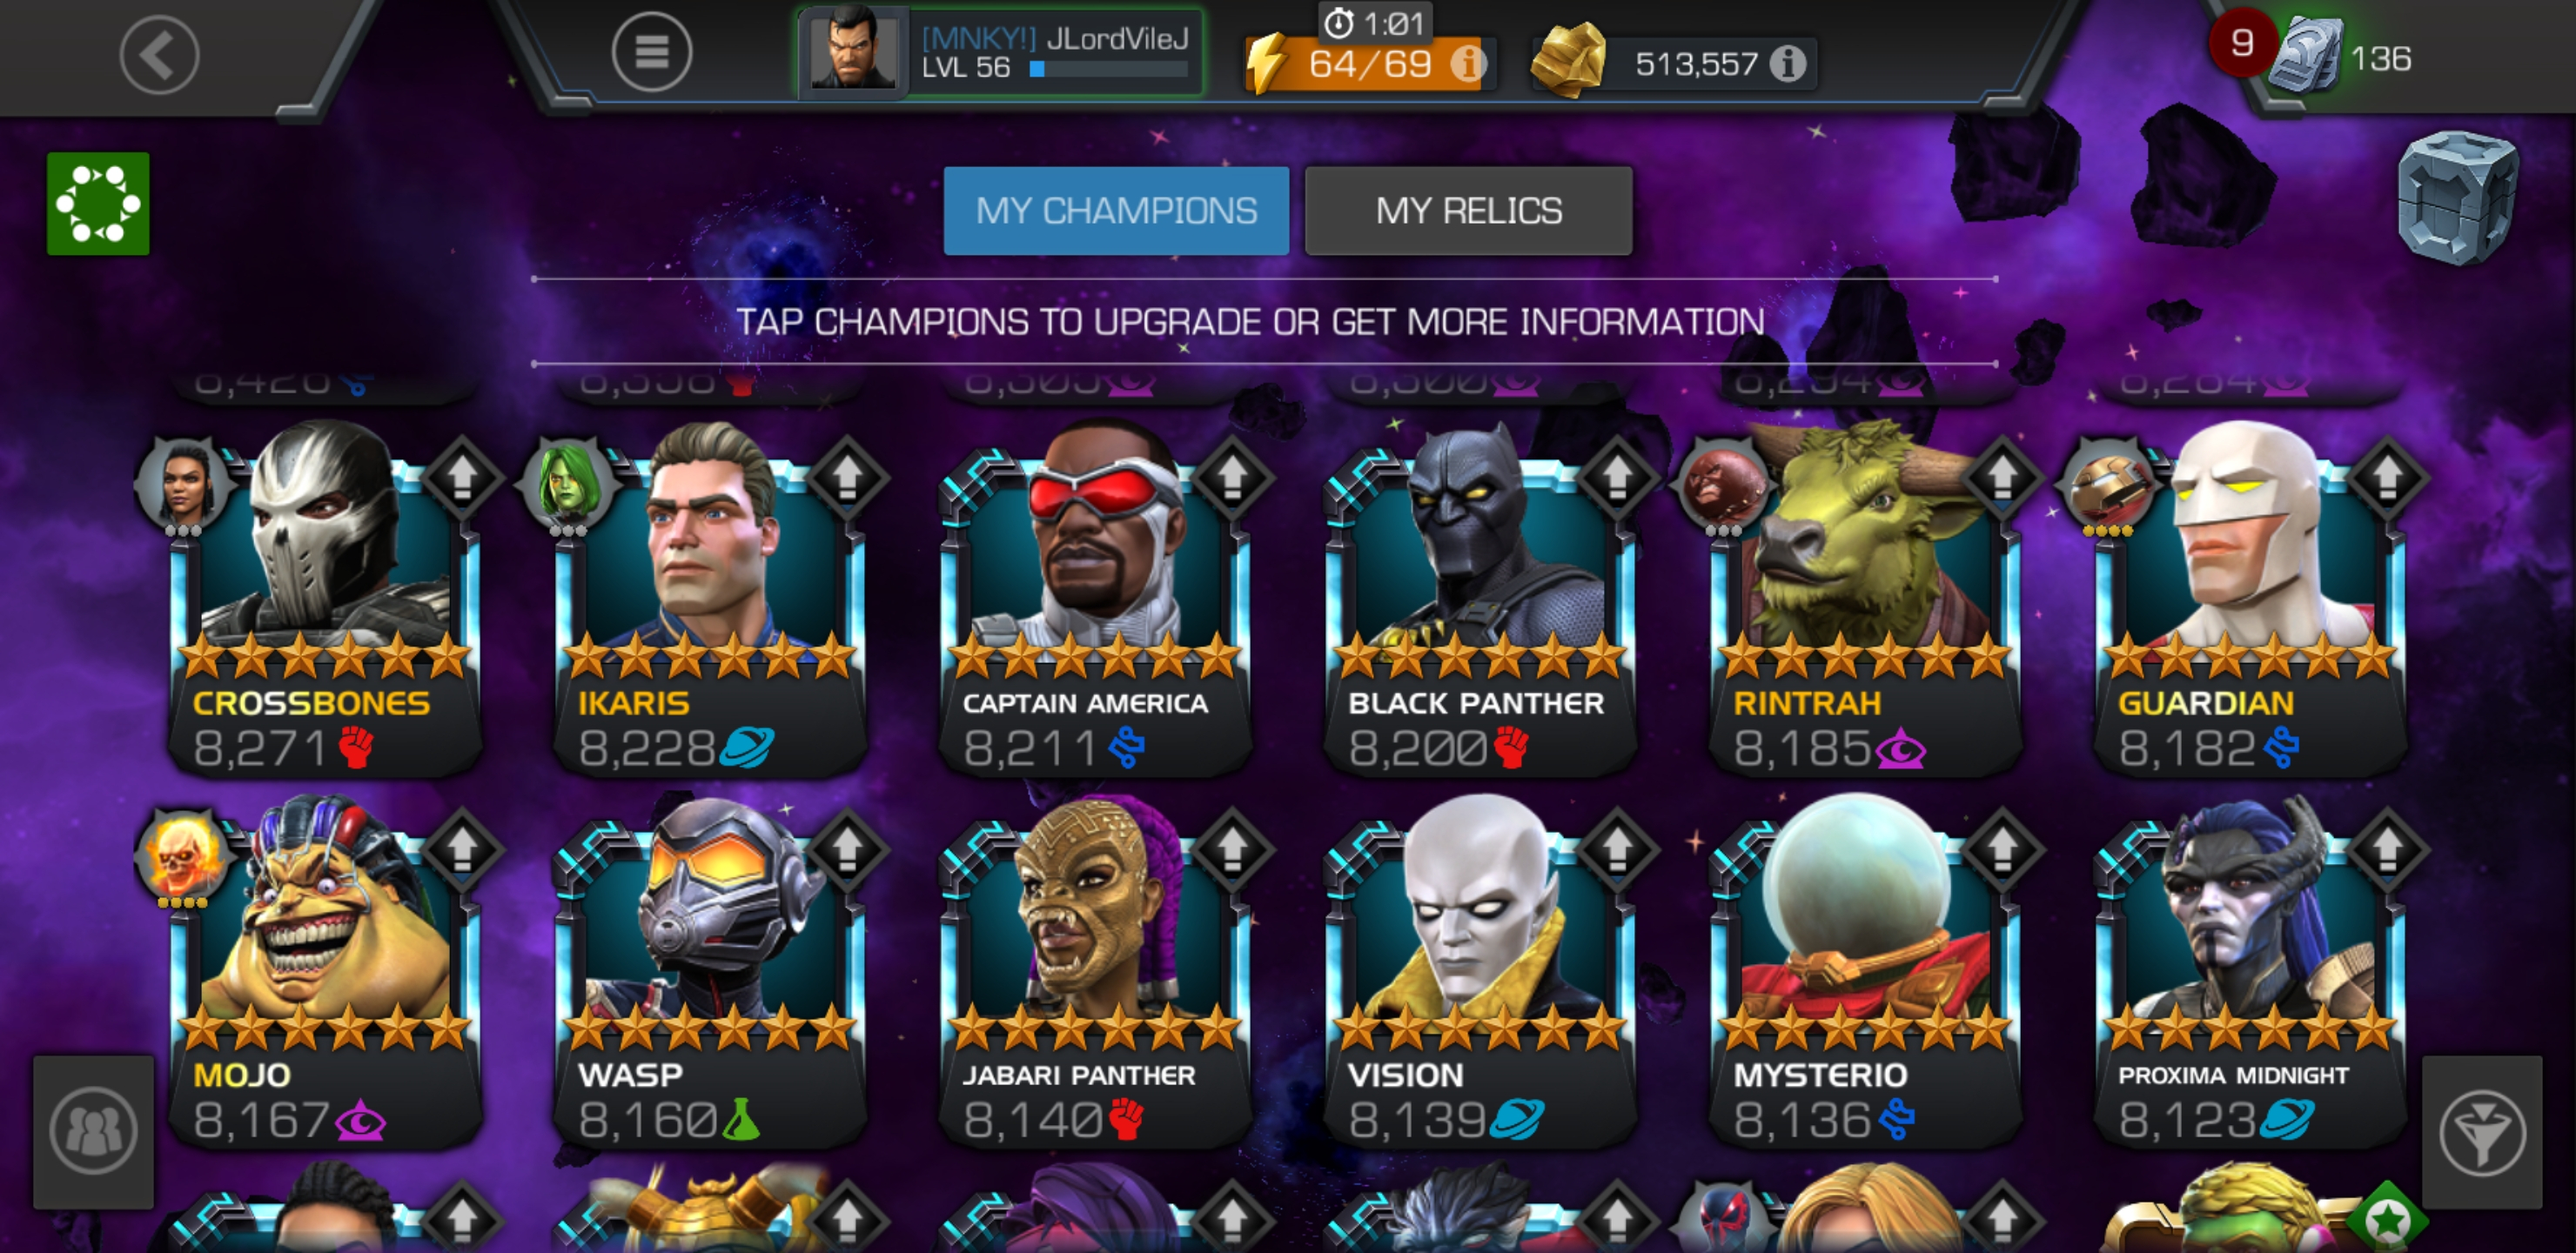
Task: Select the Mysterio champion card
Action: 1862,972
